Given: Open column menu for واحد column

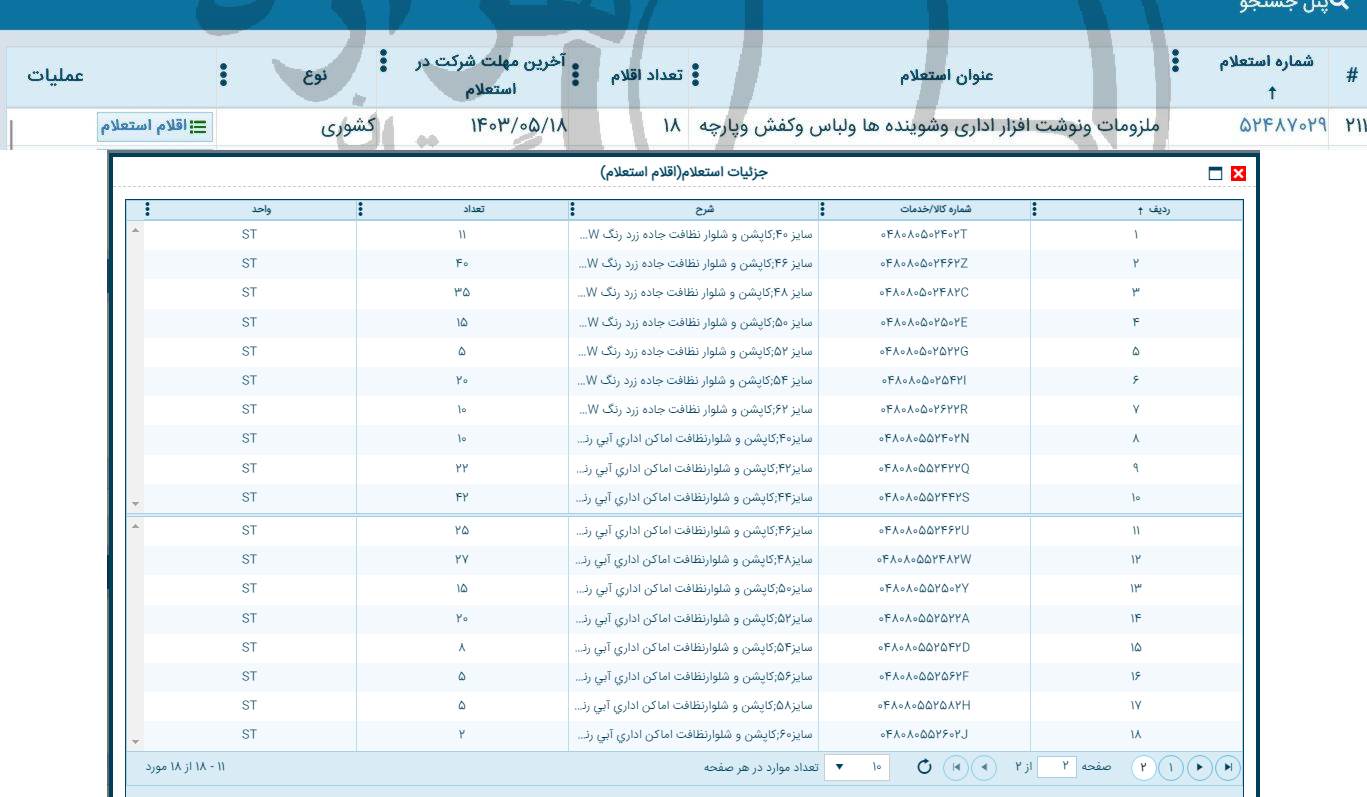Looking at the screenshot, I should coord(148,210).
